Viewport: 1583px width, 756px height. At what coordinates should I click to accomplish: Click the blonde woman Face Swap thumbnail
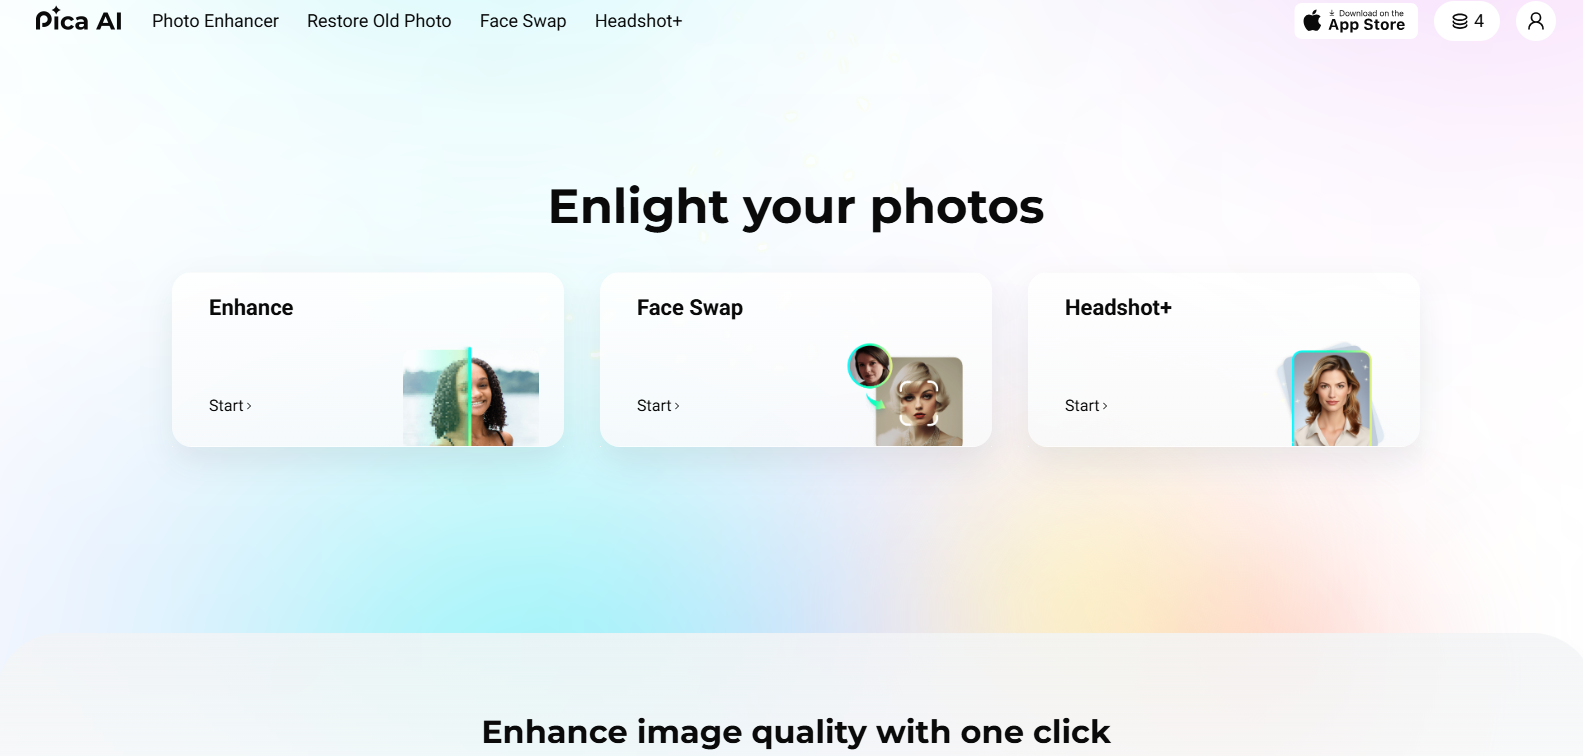pyautogui.click(x=919, y=401)
